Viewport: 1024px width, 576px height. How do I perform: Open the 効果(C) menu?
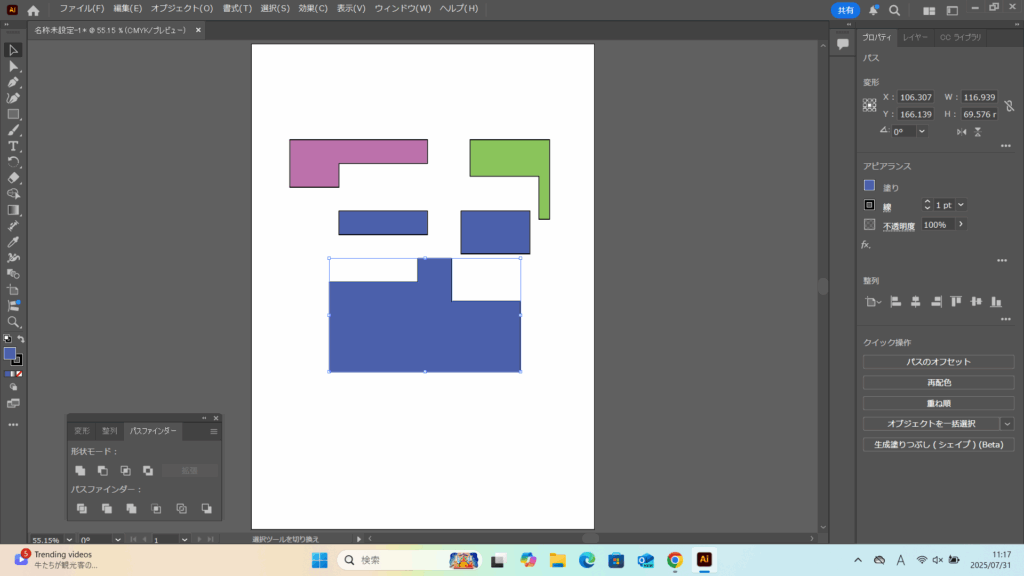[x=313, y=9]
